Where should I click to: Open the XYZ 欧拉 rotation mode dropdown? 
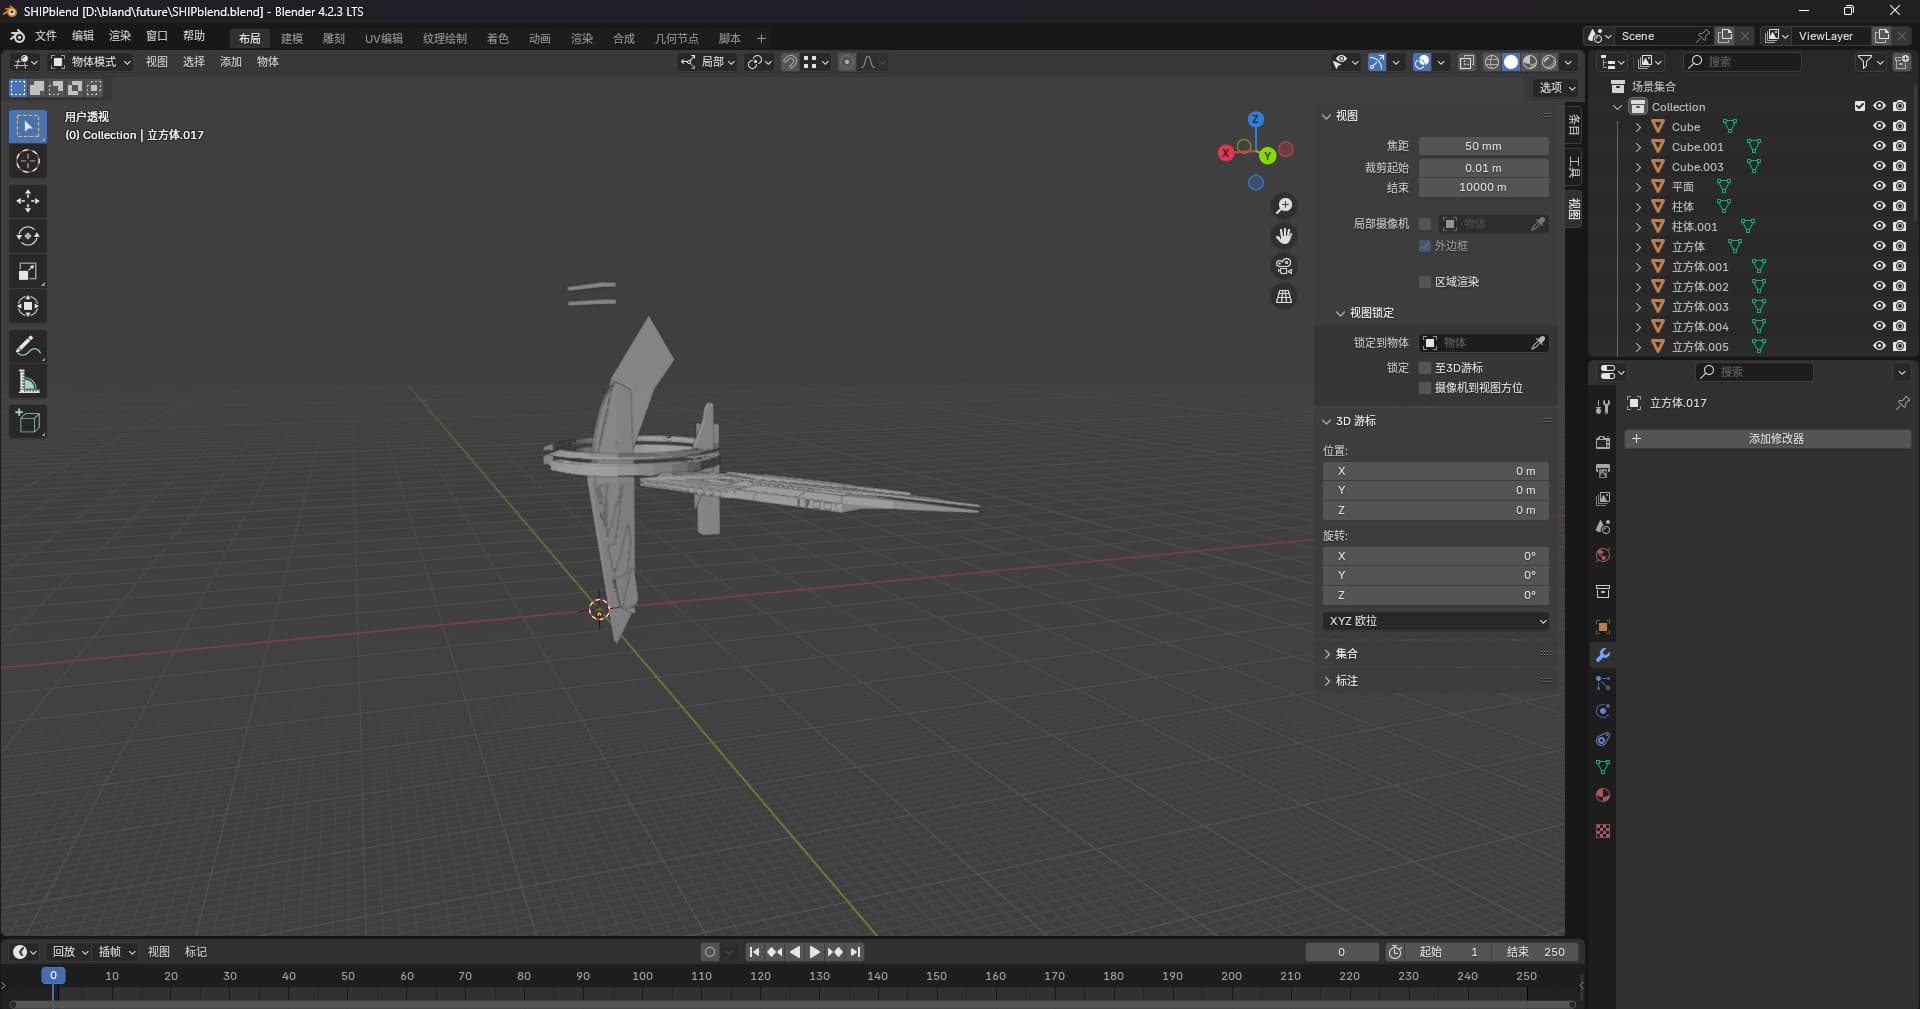click(1436, 621)
